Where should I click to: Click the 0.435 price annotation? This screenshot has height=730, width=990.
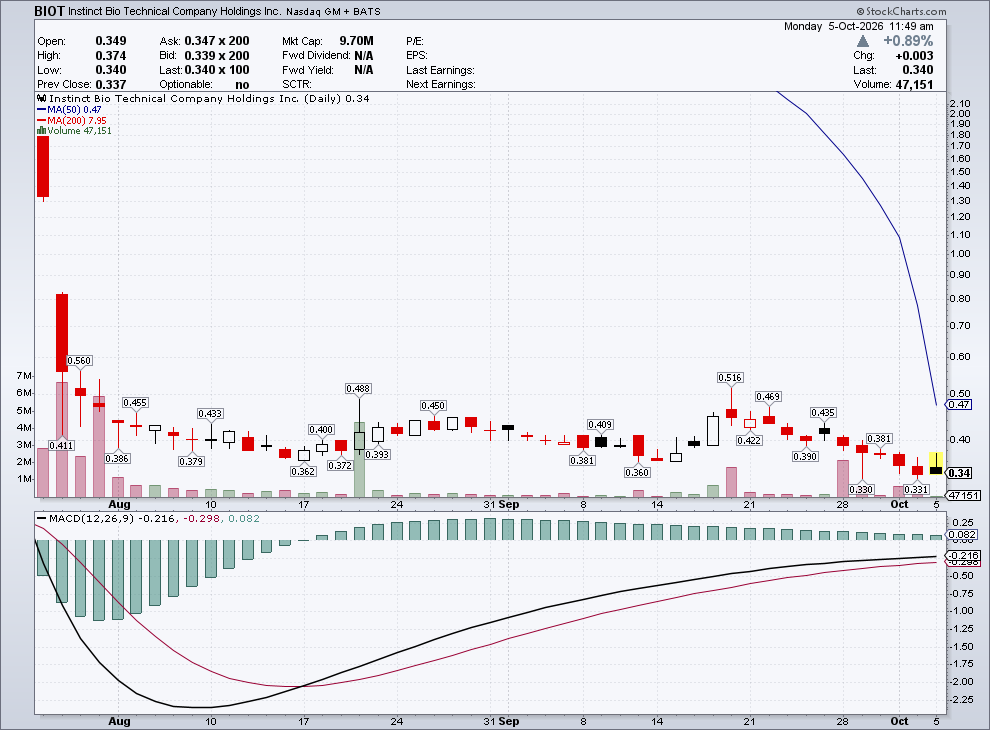coord(823,412)
